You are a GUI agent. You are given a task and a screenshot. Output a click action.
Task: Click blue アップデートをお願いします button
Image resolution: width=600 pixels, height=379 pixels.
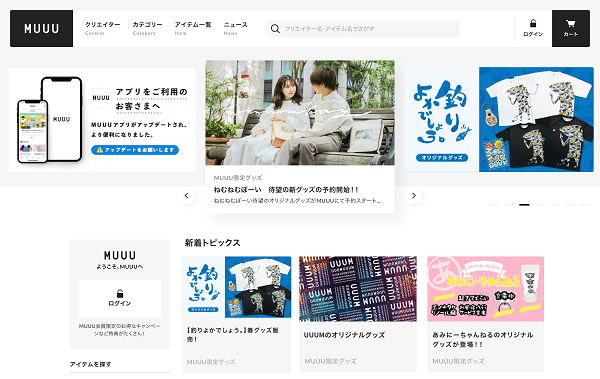(x=135, y=150)
